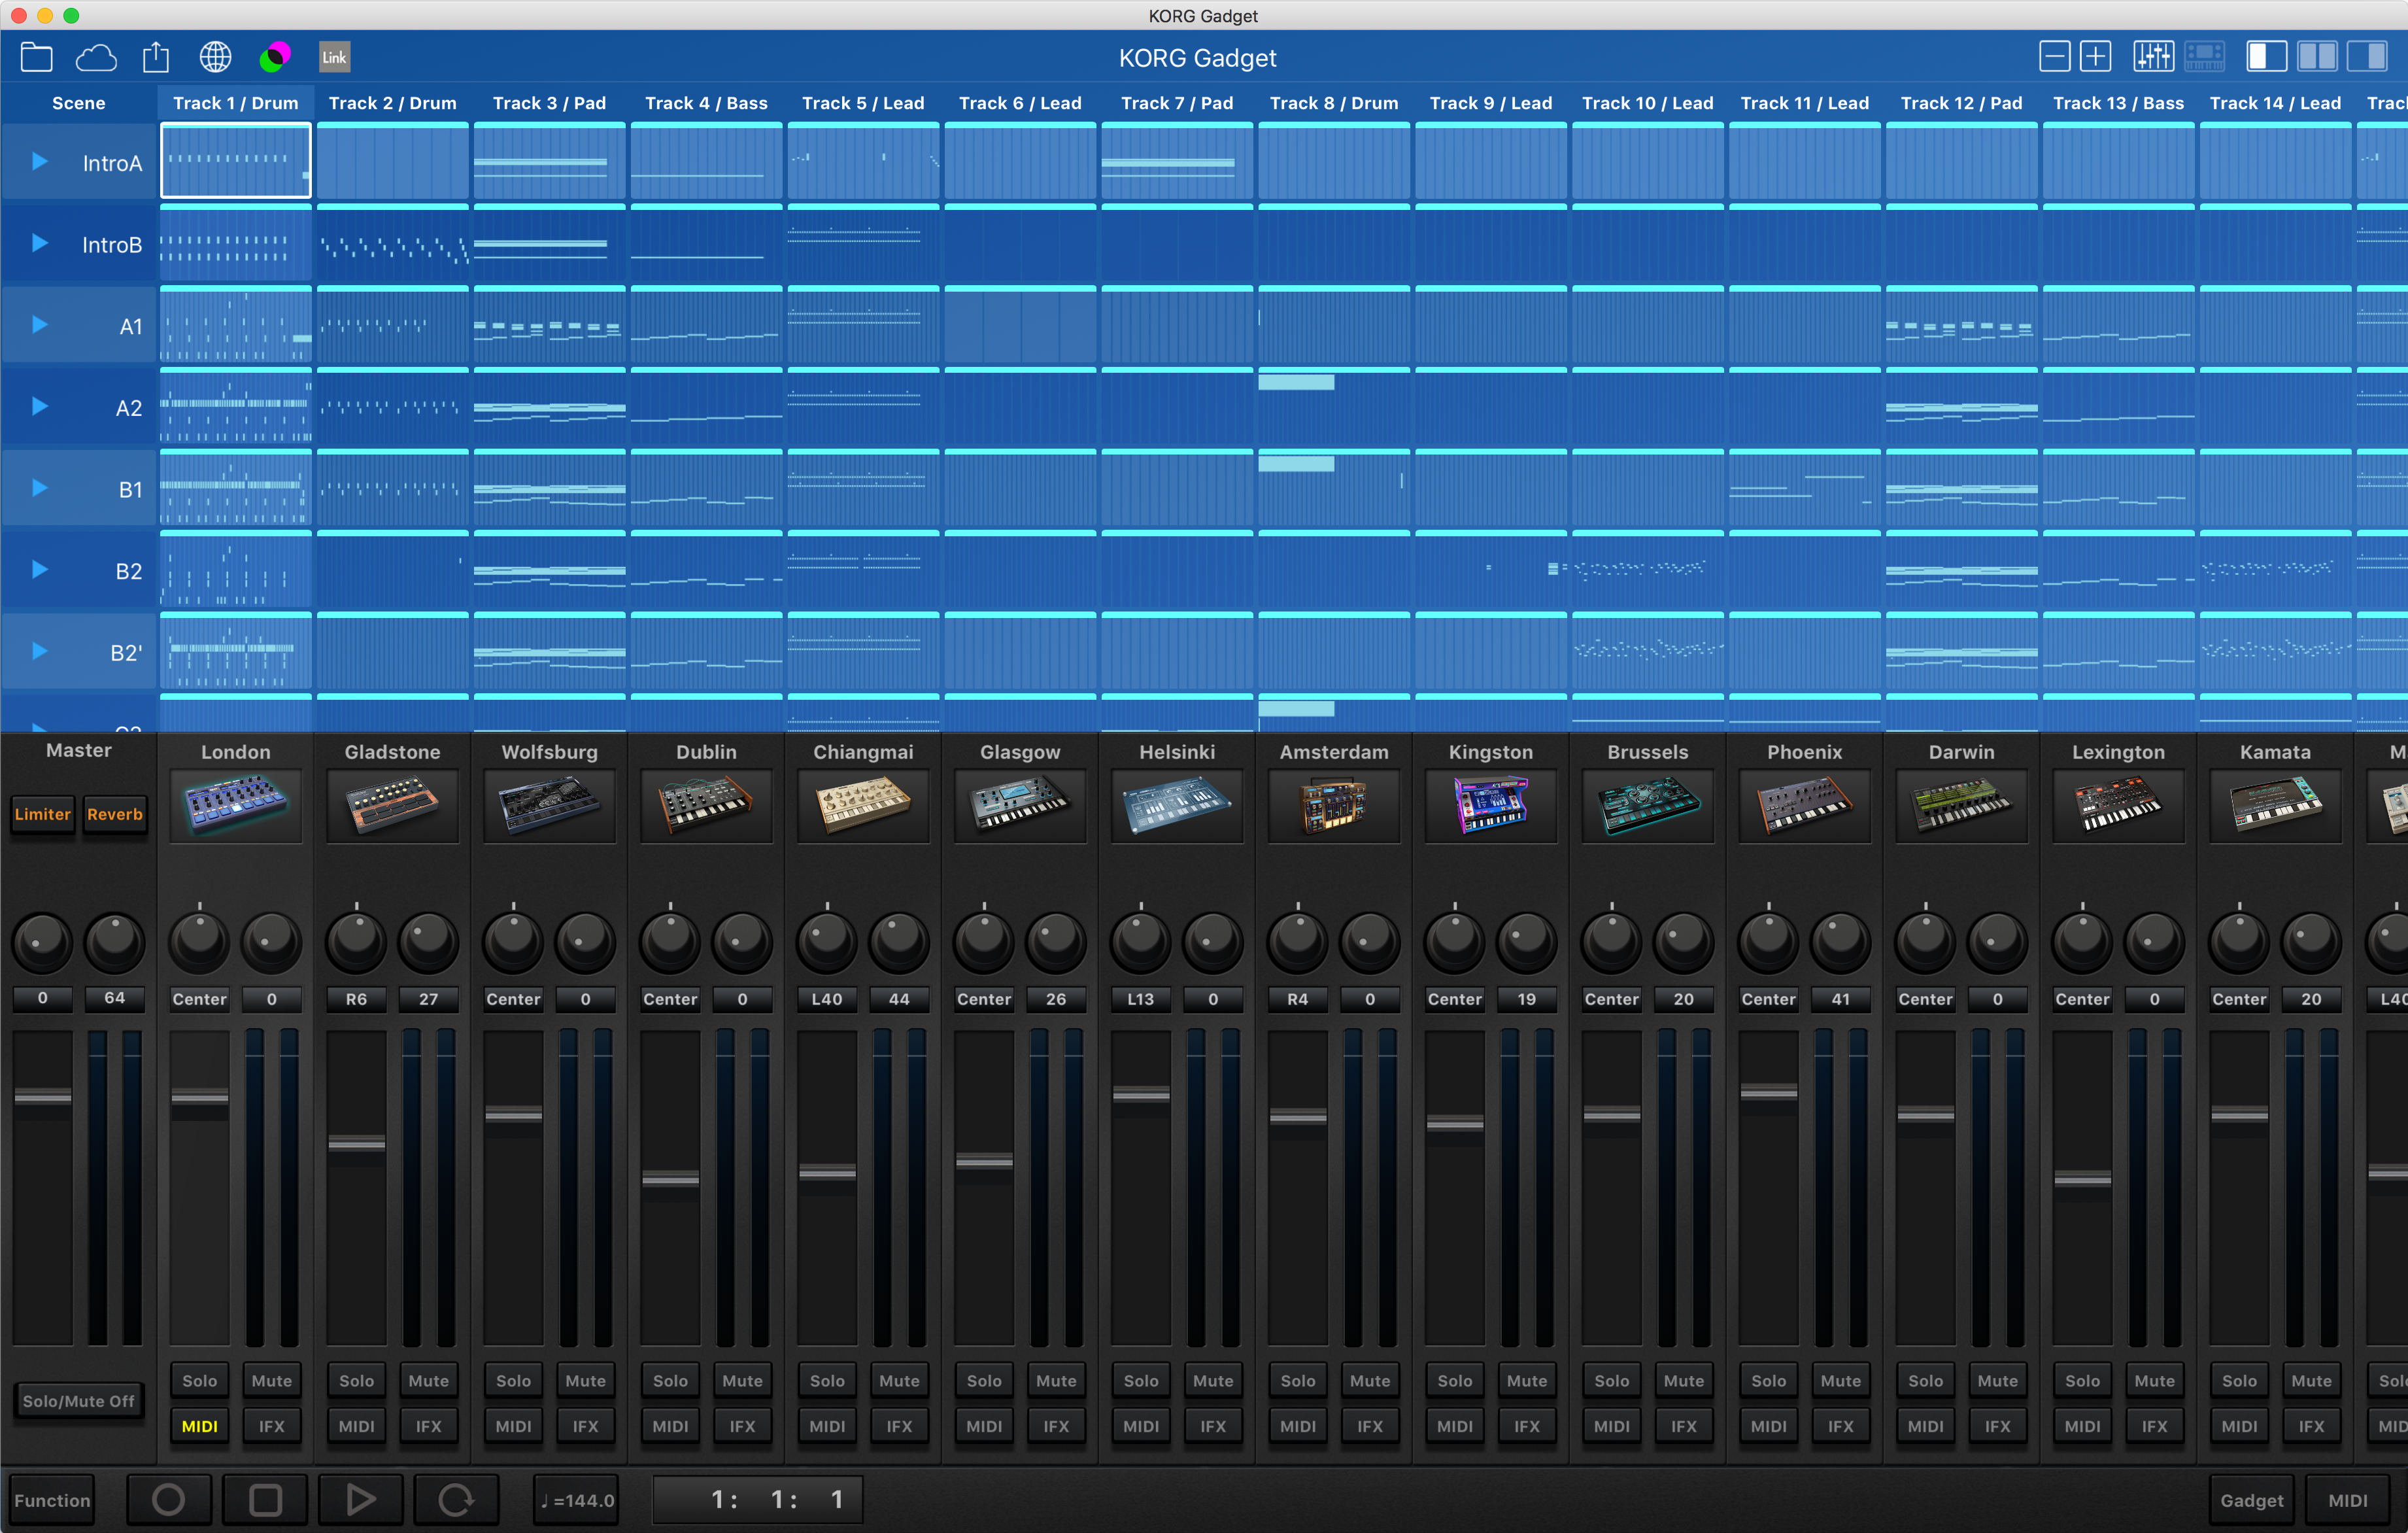Screen dimensions: 2408x1533
Task: Click the minus remove track icon
Action: pos(2054,56)
